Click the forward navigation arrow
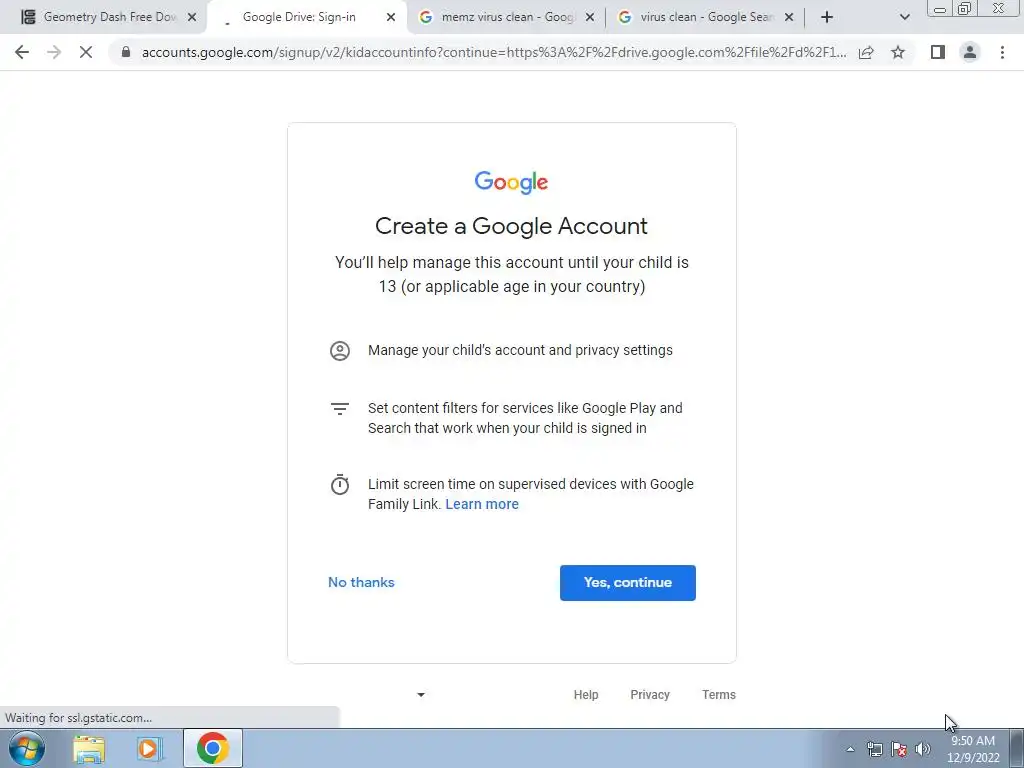This screenshot has width=1024, height=768. tap(54, 52)
